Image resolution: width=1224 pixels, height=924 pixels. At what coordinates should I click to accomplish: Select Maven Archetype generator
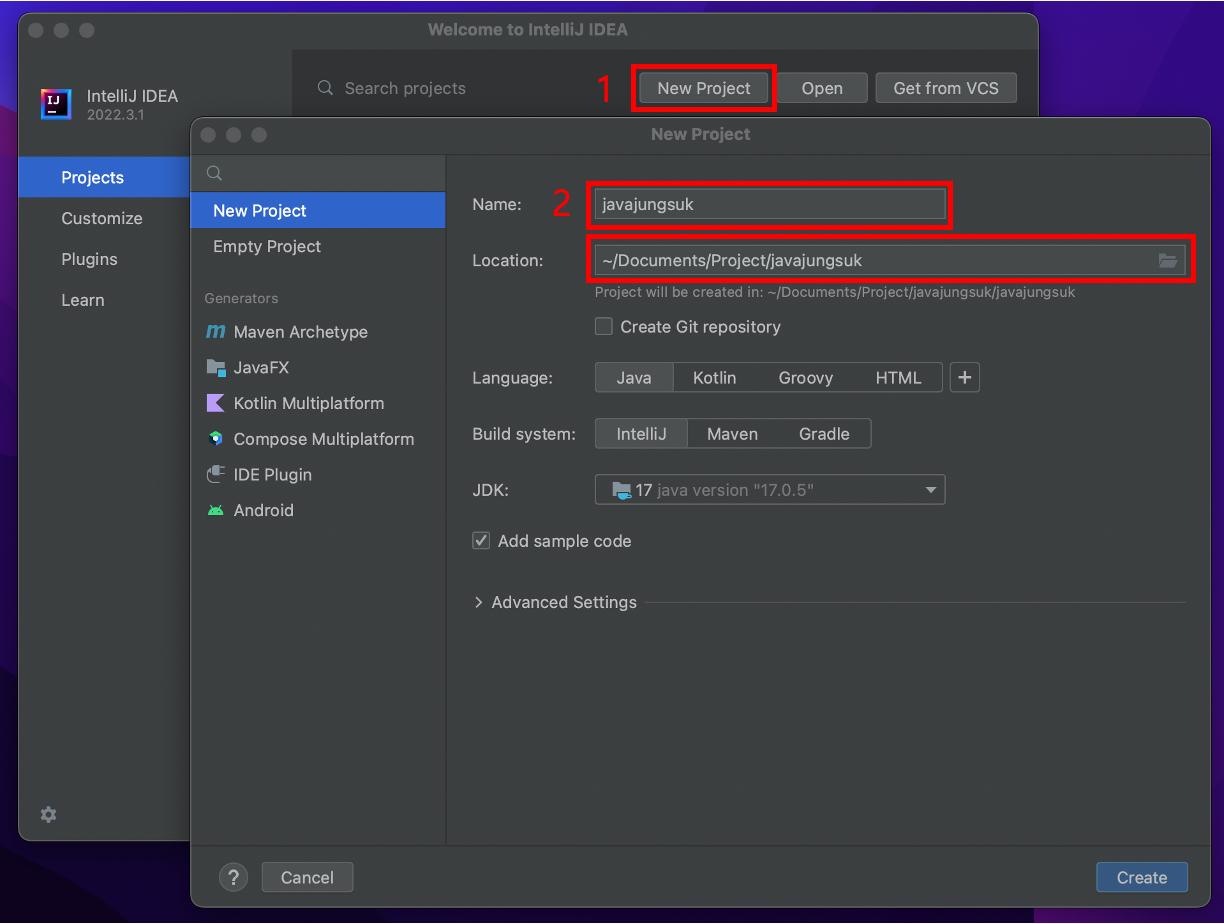pyautogui.click(x=318, y=332)
